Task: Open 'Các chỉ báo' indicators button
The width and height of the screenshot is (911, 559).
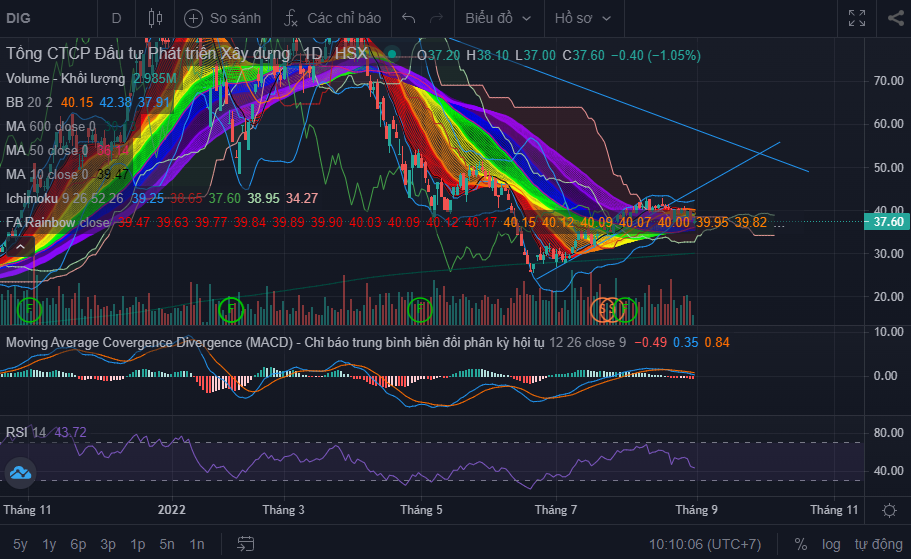Action: coord(332,18)
